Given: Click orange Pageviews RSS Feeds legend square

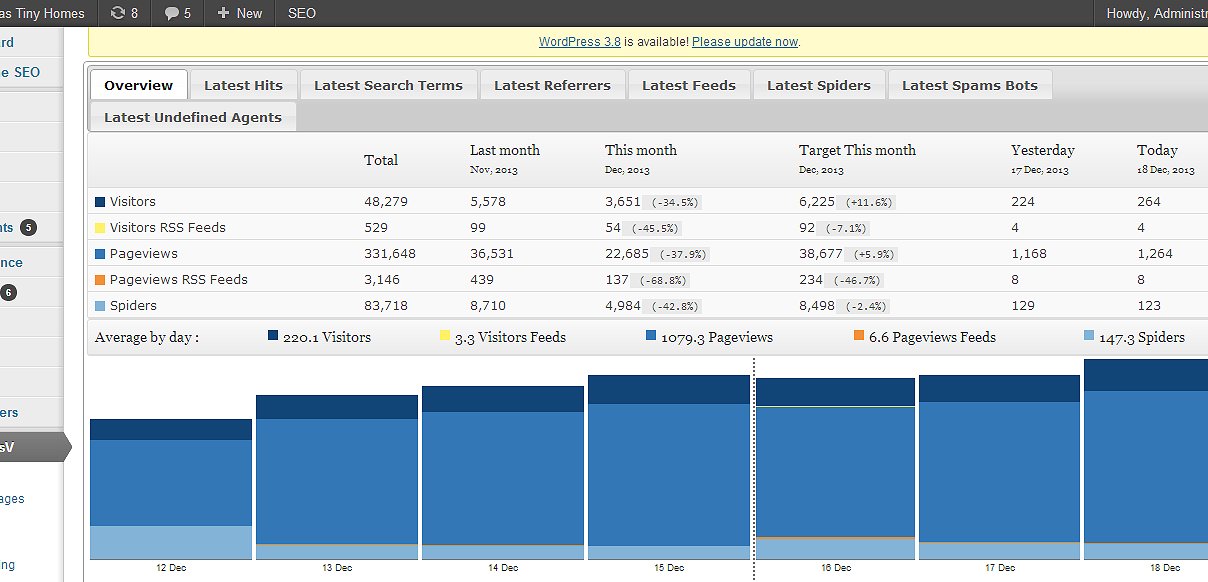Looking at the screenshot, I should point(100,280).
